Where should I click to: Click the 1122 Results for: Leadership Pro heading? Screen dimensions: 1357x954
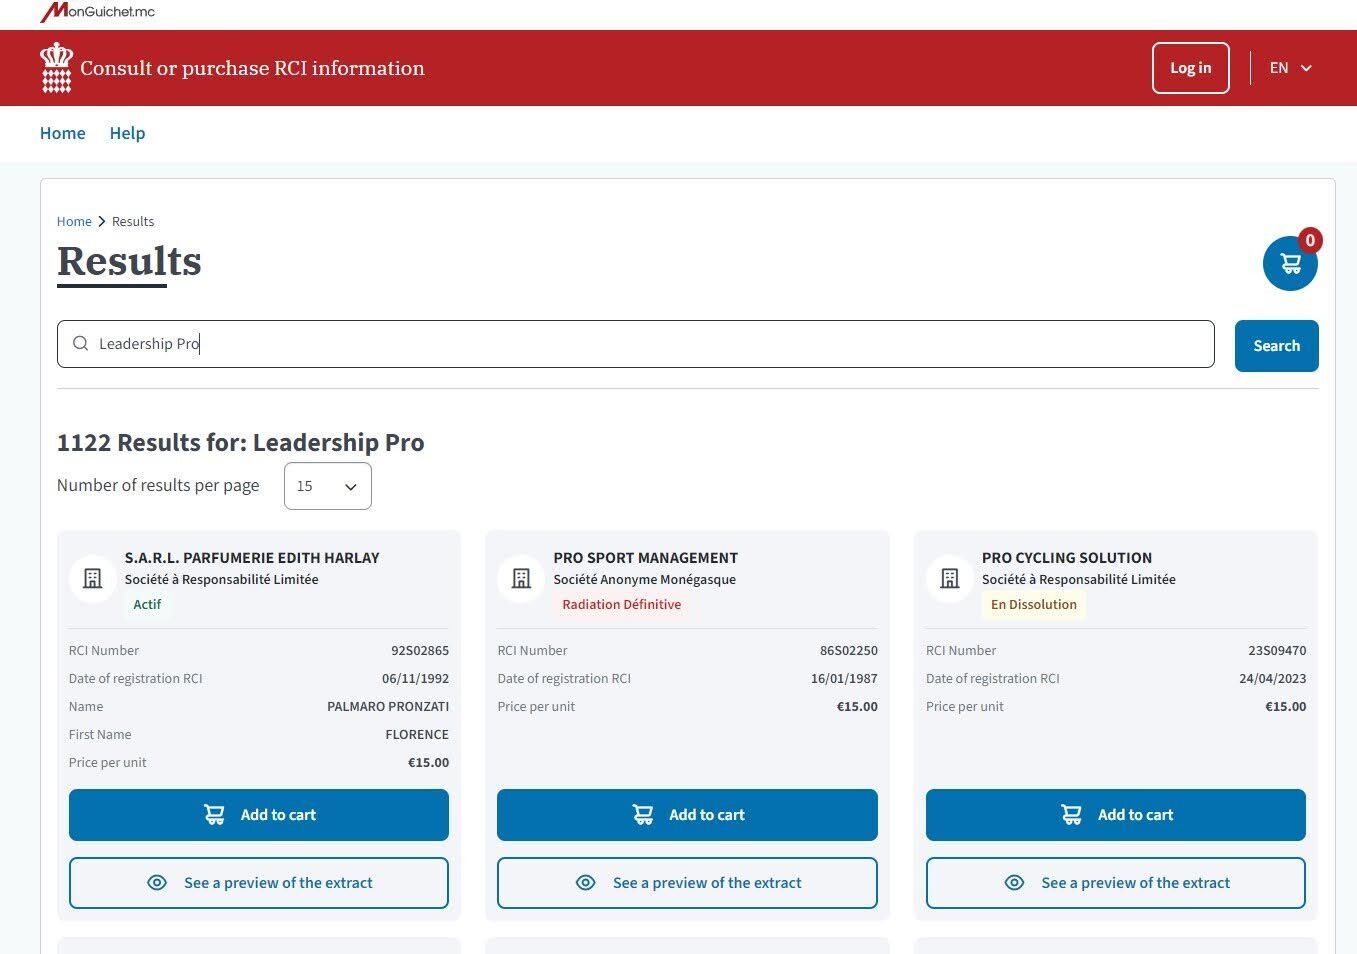(241, 442)
